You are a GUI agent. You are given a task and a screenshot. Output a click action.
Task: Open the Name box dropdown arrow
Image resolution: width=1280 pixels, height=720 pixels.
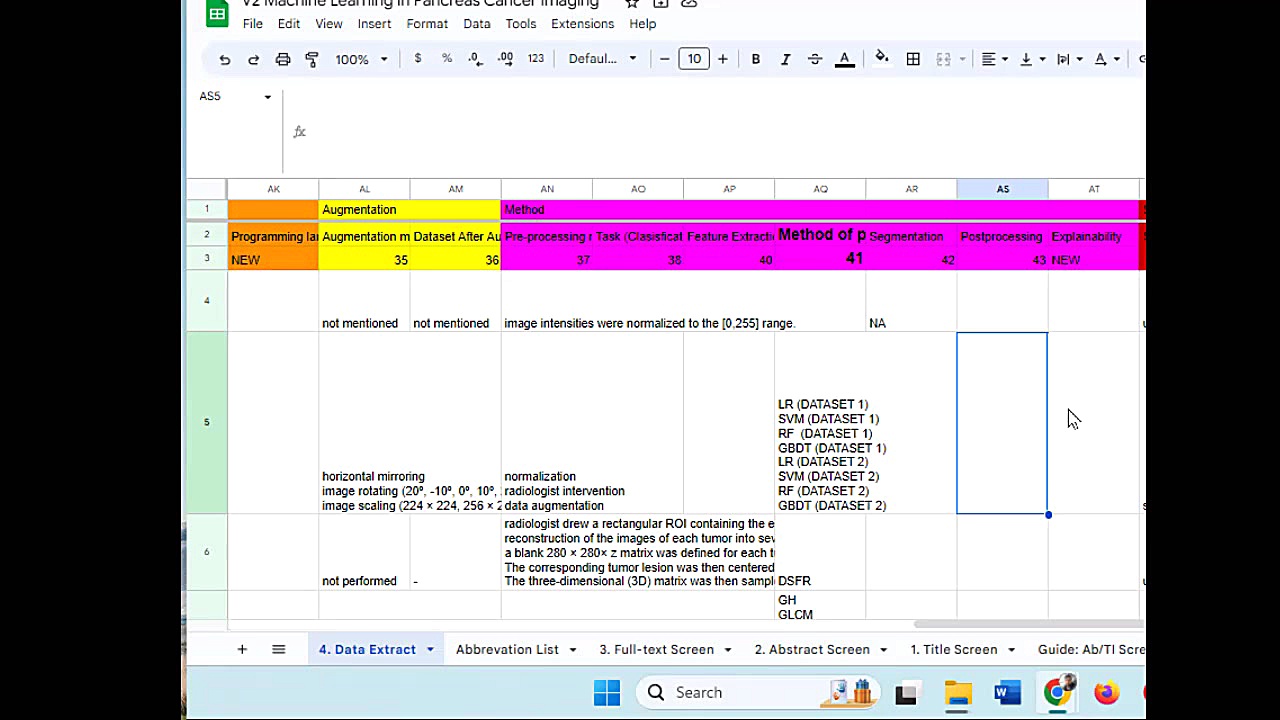pos(268,97)
